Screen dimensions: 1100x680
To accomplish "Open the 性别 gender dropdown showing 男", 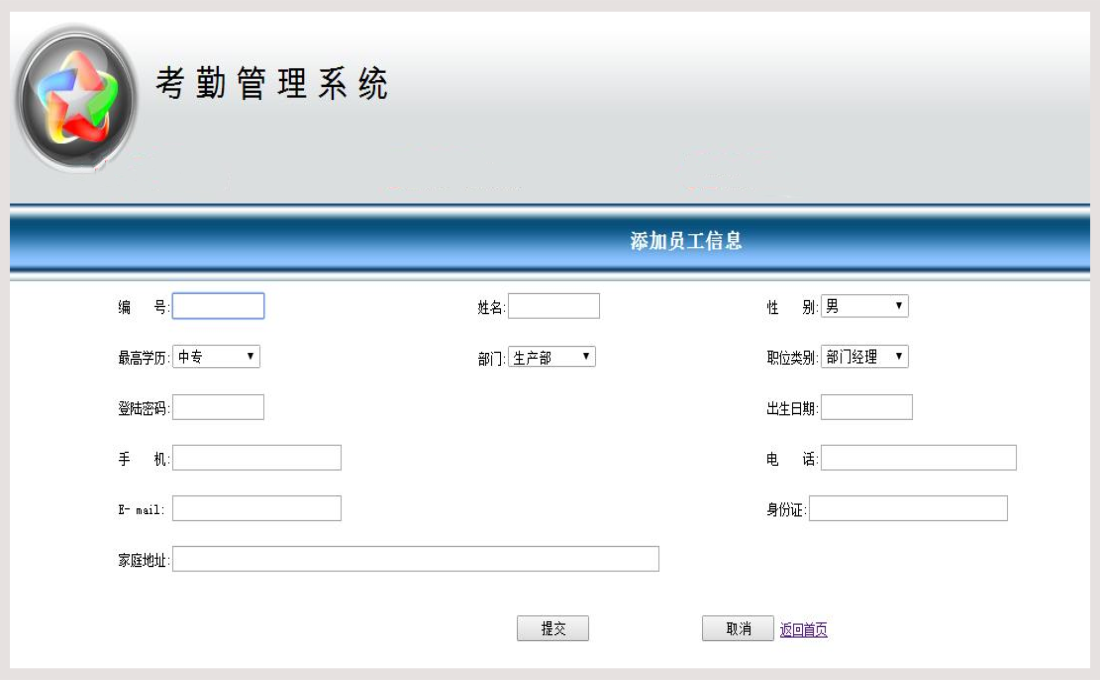I will tap(864, 306).
